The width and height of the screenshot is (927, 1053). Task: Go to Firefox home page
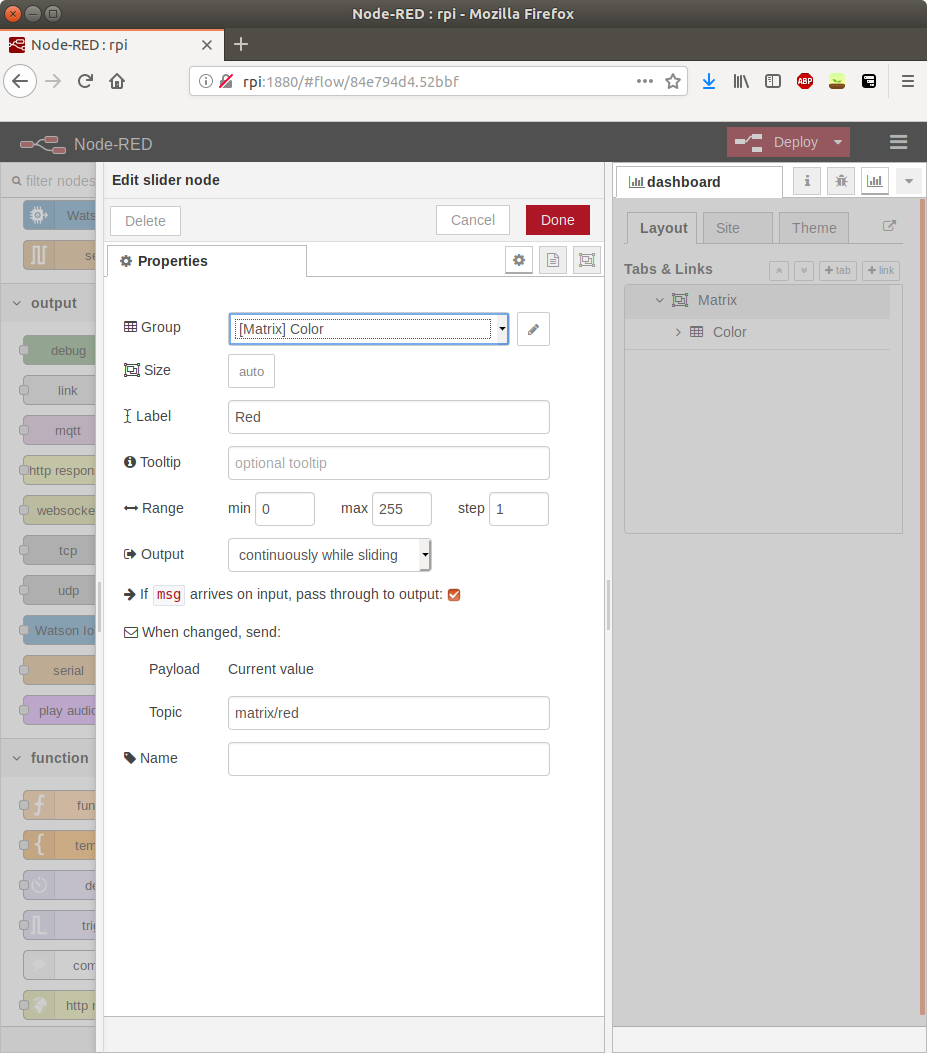[x=117, y=81]
